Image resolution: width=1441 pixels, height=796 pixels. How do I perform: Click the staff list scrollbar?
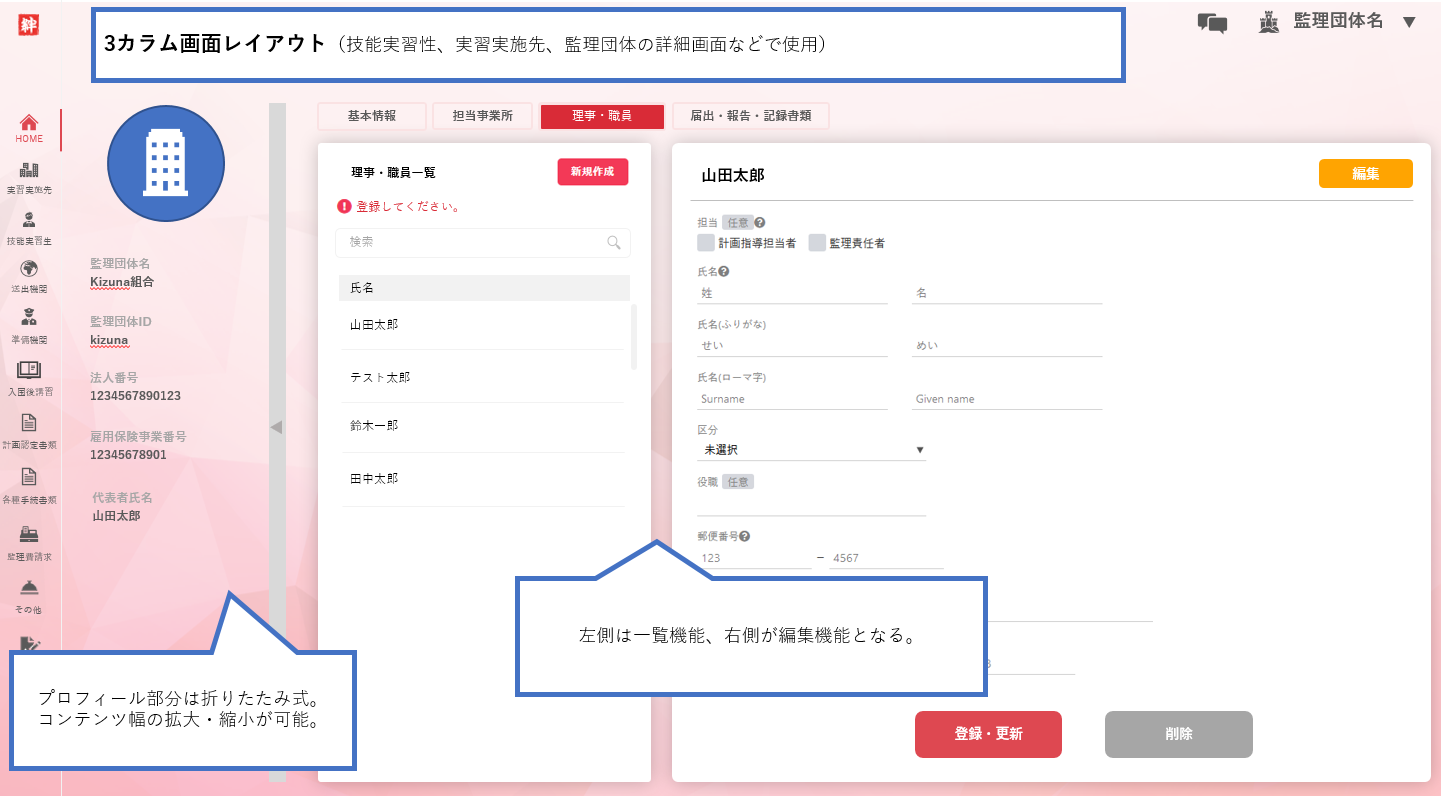tap(633, 337)
